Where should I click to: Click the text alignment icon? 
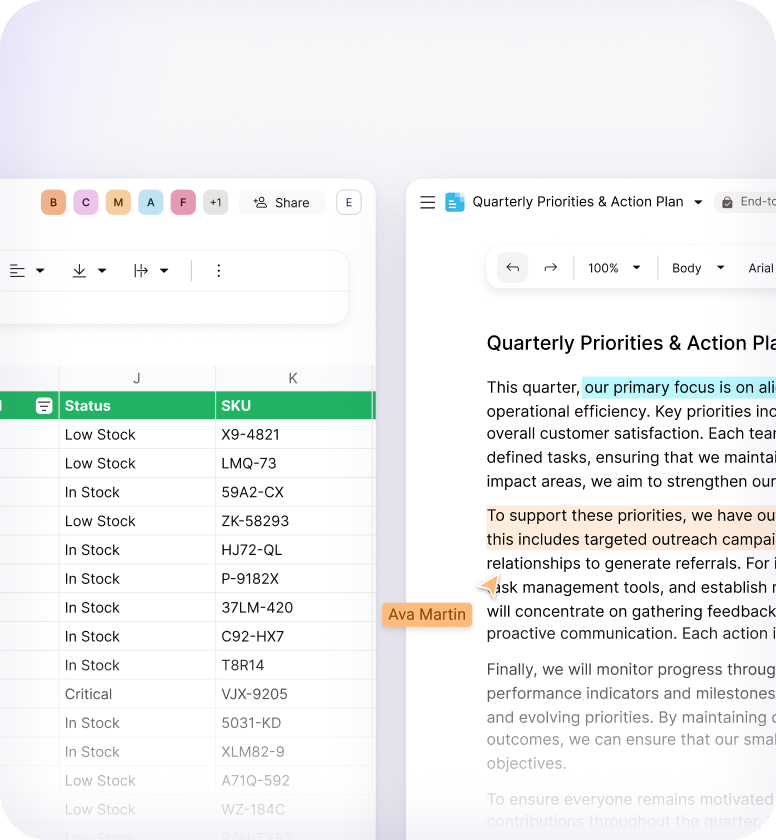pos(18,271)
